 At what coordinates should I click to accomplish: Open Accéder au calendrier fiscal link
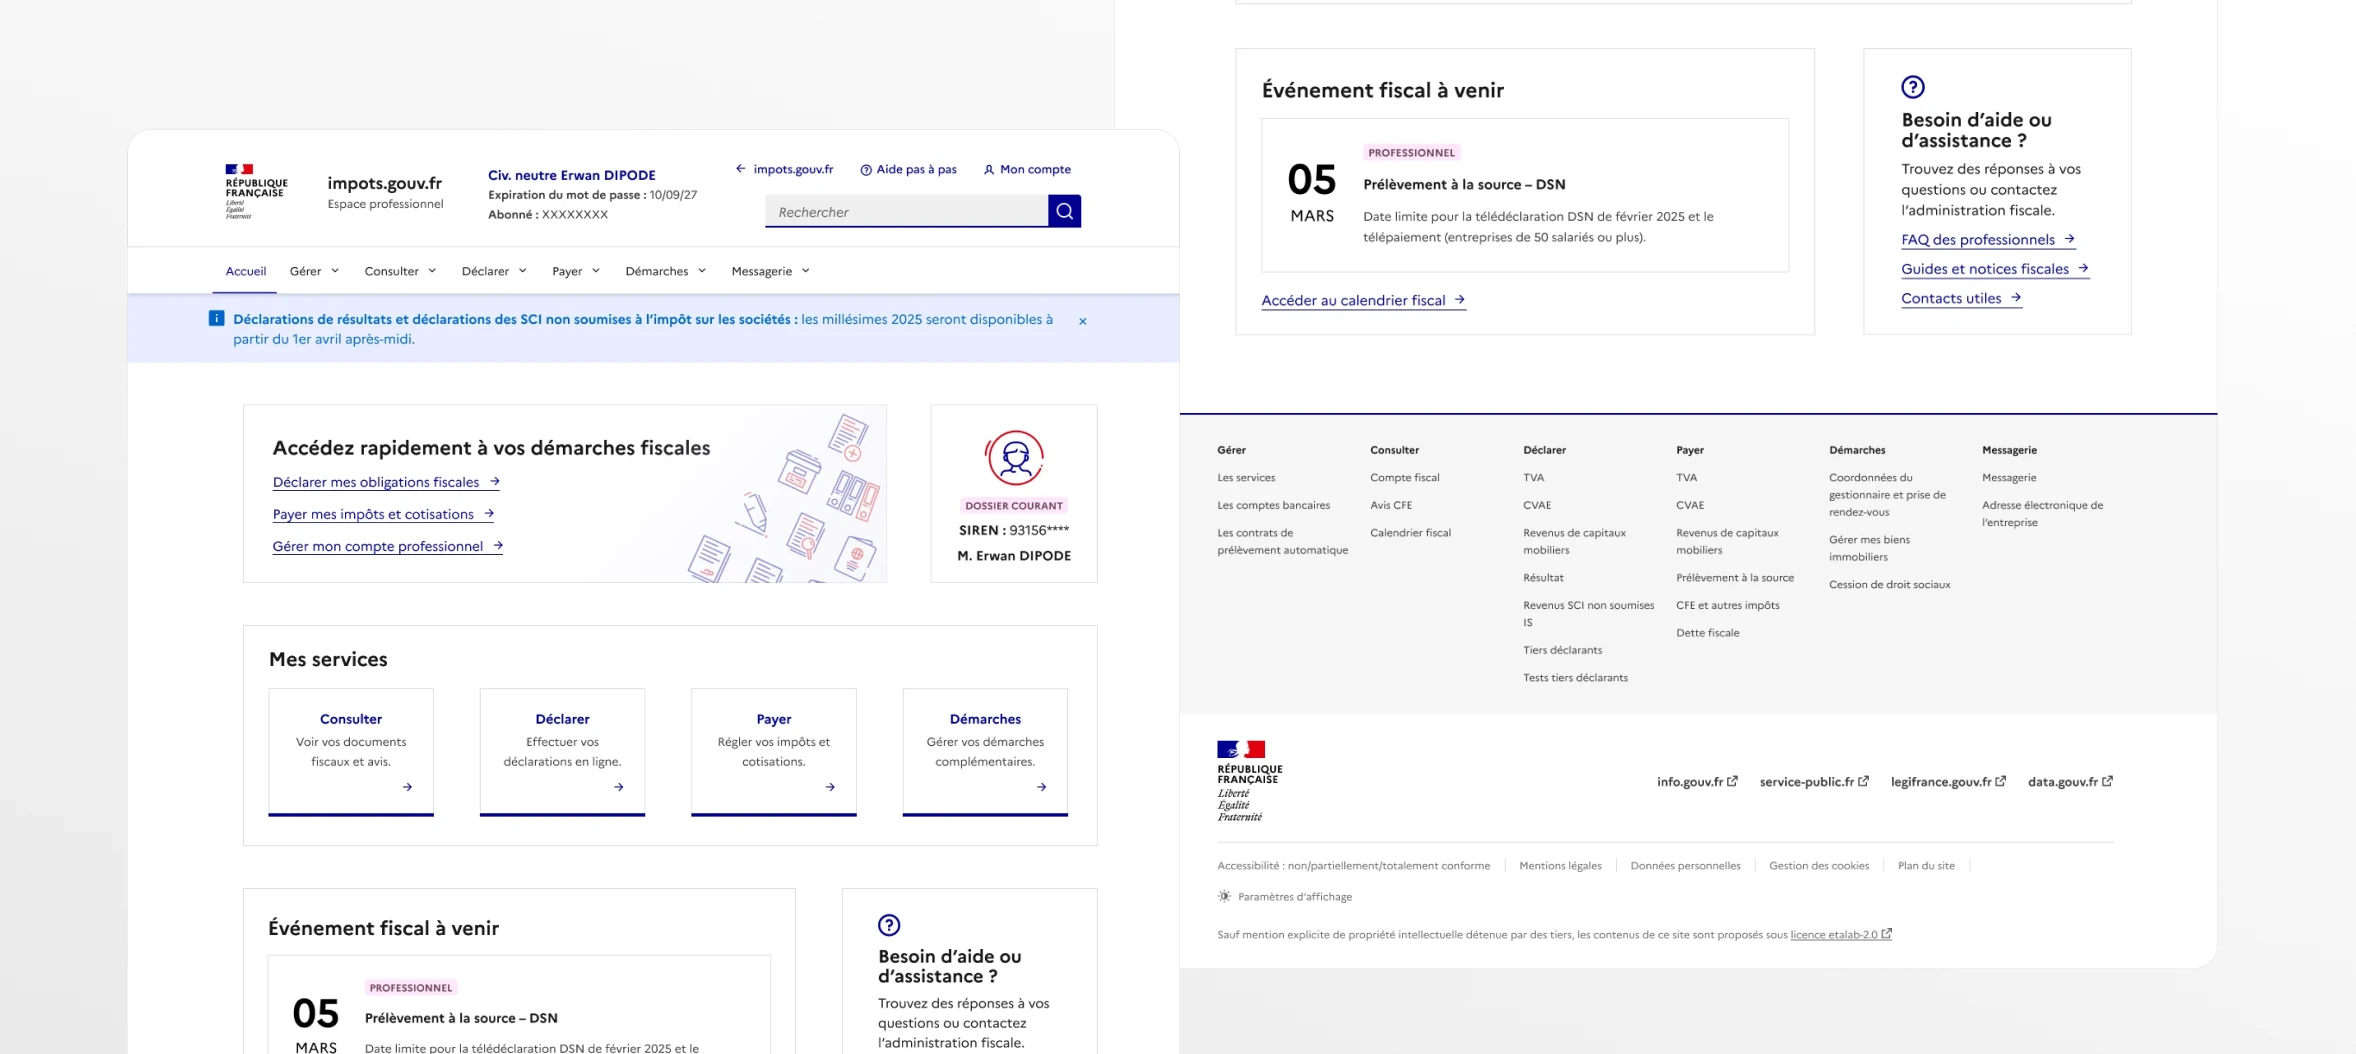coord(1362,300)
